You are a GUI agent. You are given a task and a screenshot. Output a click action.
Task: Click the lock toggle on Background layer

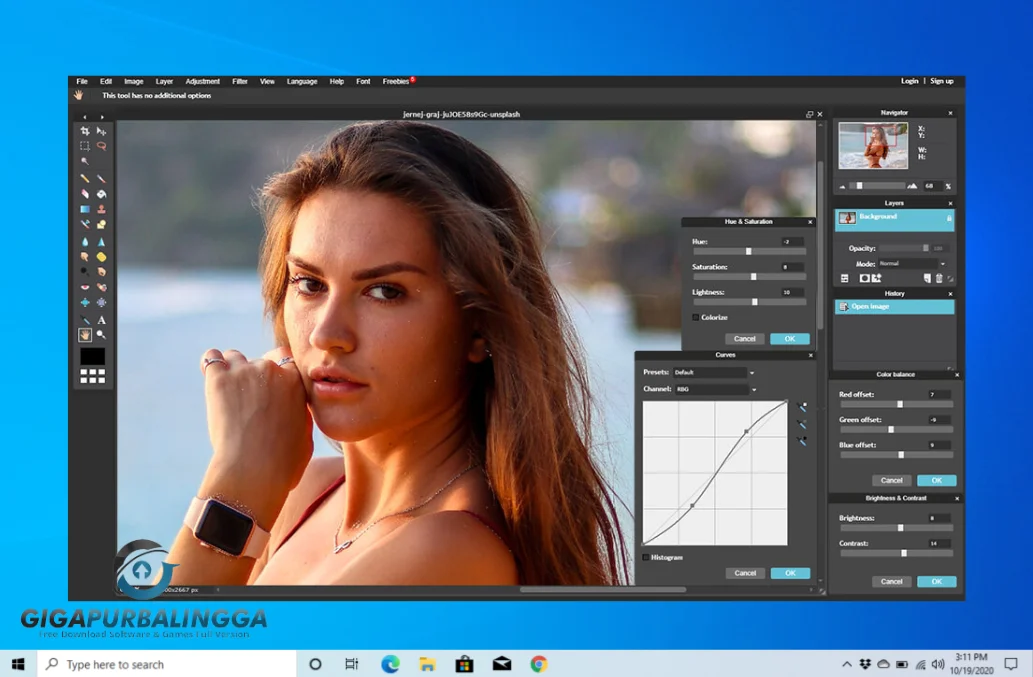point(949,219)
